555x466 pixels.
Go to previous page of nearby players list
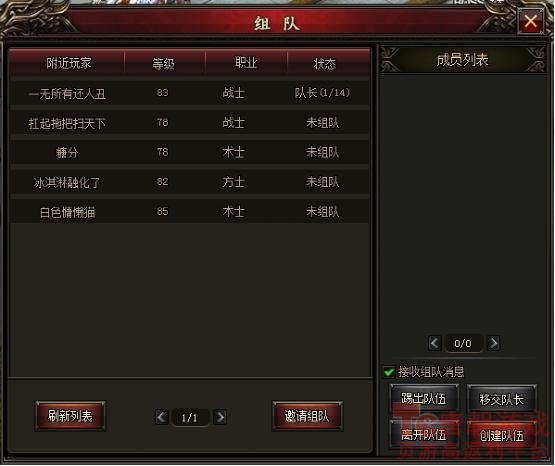point(161,417)
